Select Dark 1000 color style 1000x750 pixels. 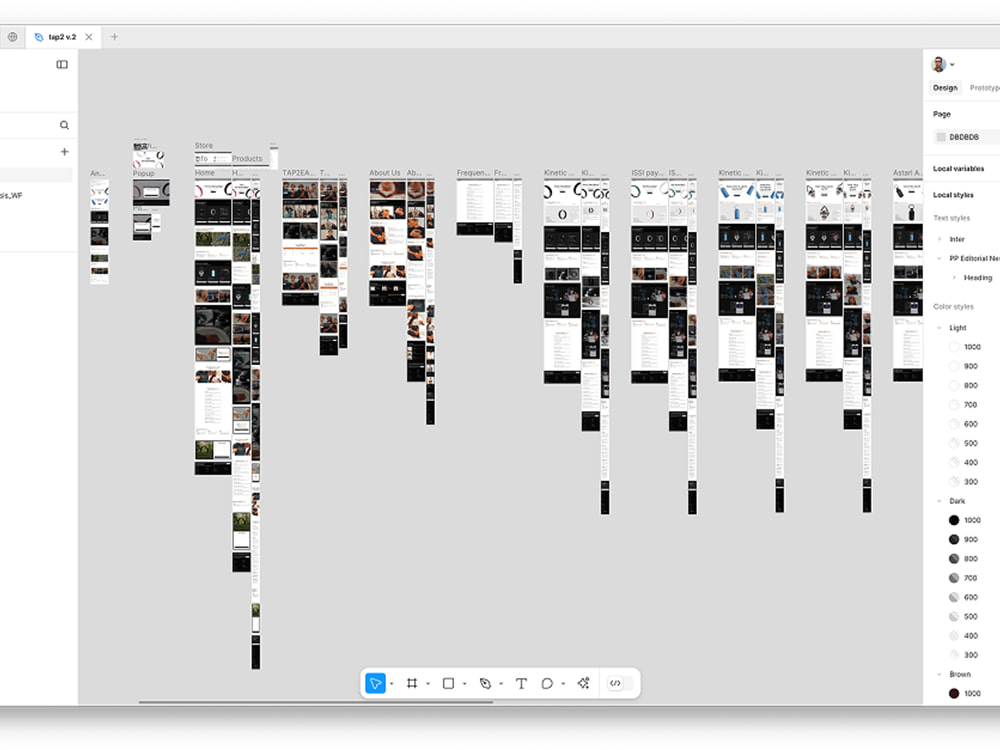(x=965, y=520)
